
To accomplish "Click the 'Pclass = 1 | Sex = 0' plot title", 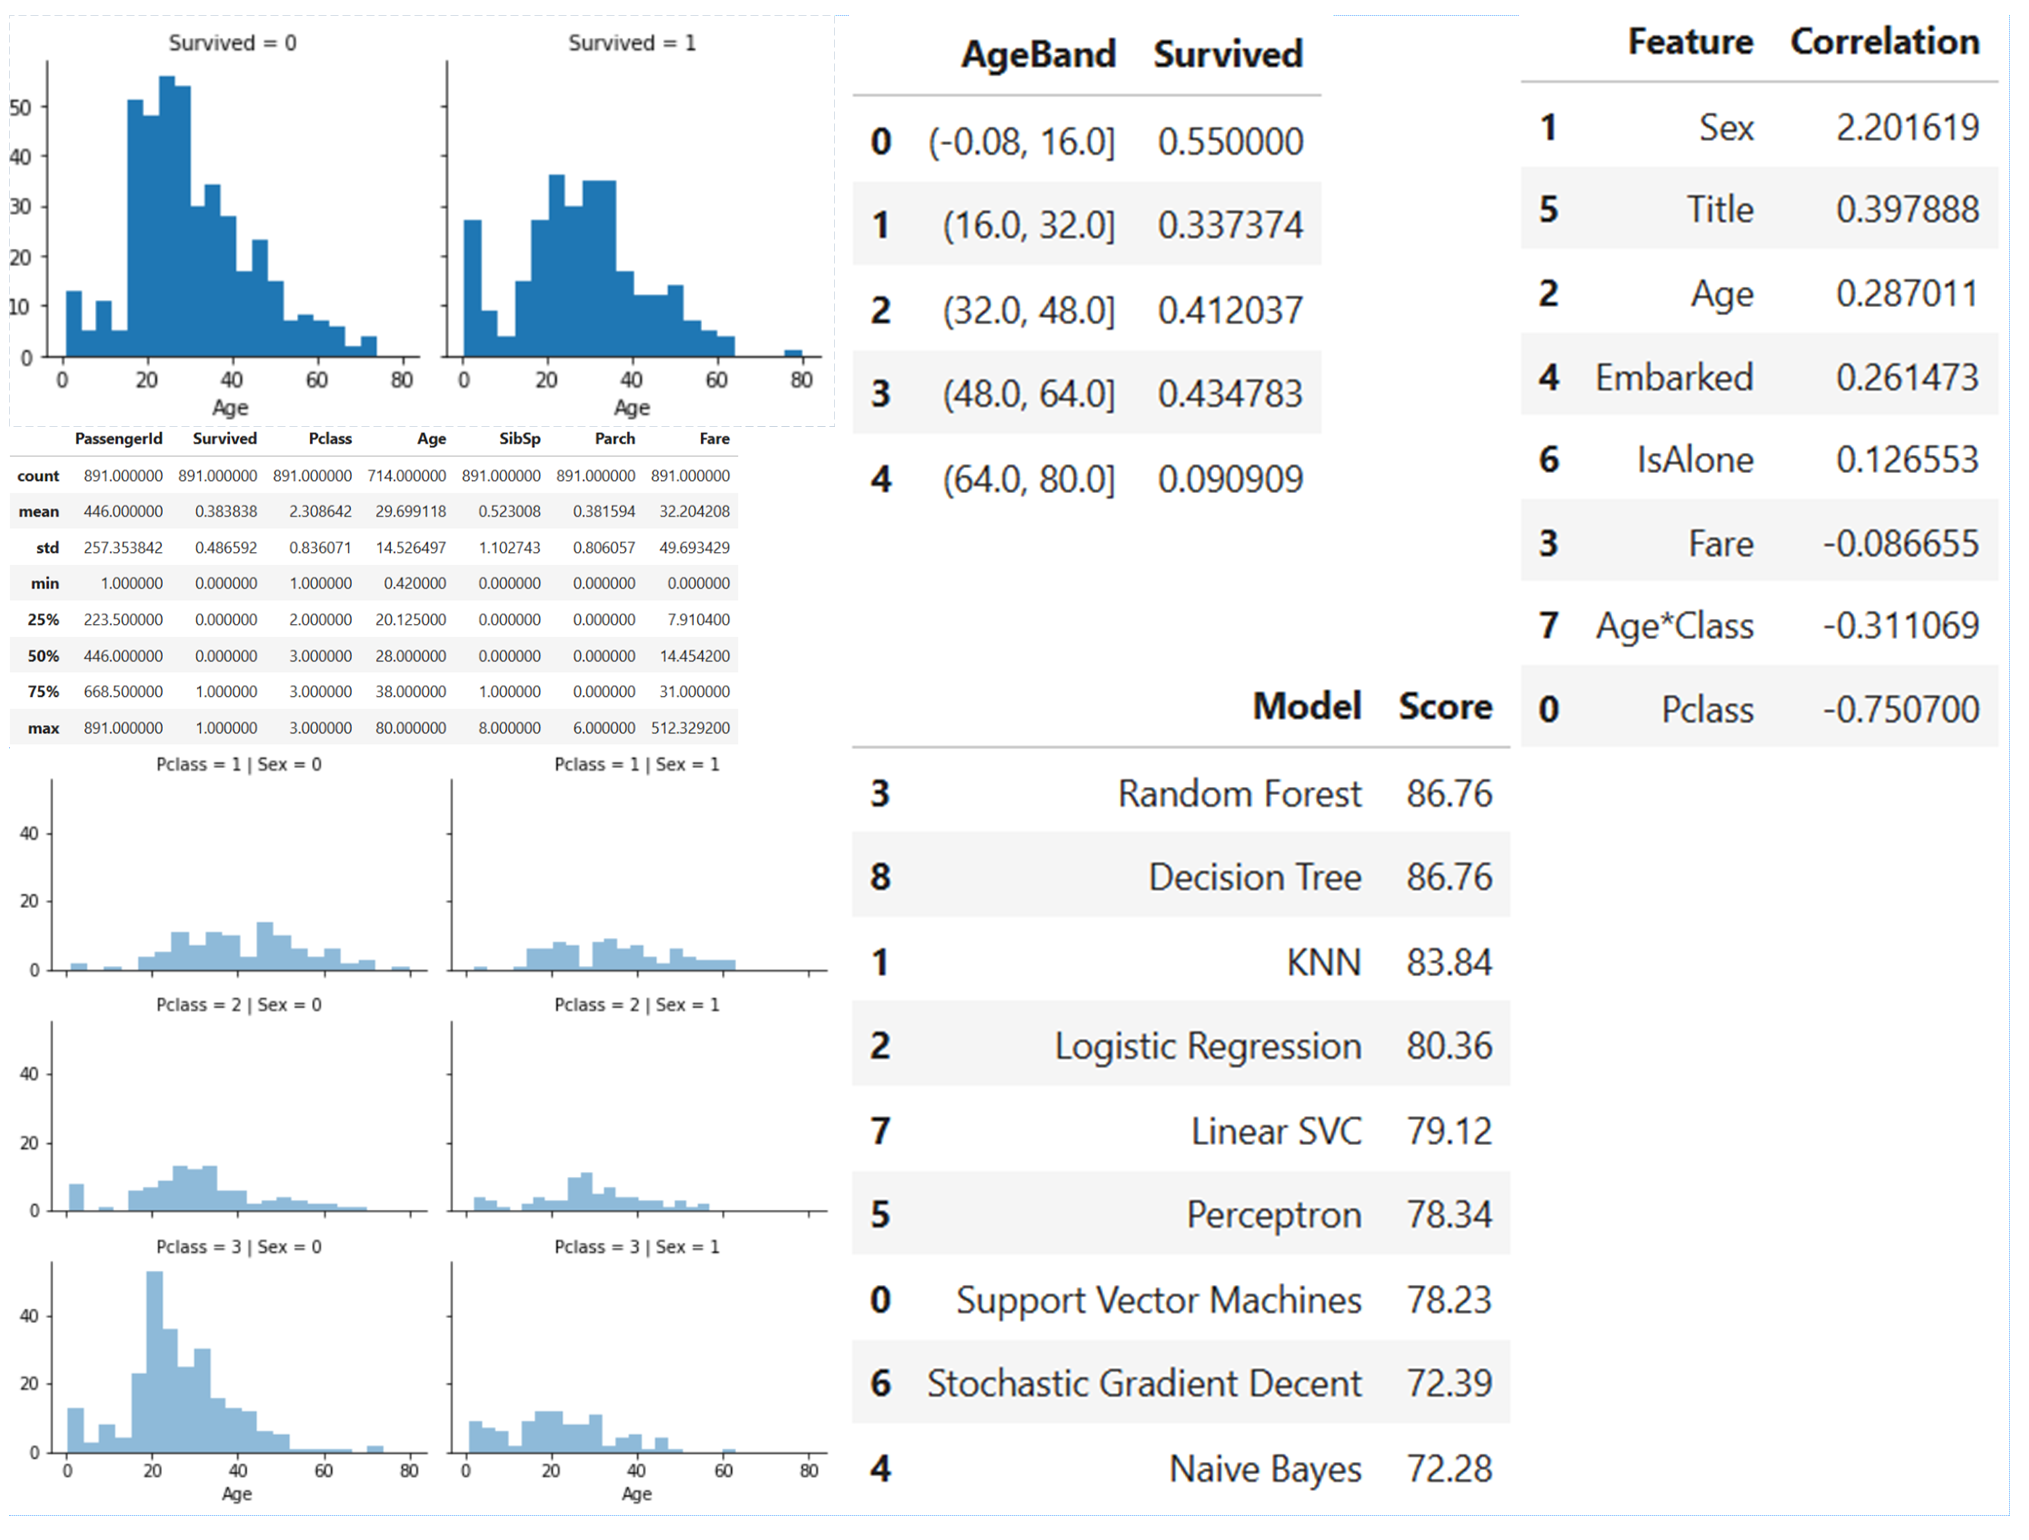I will click(x=239, y=764).
